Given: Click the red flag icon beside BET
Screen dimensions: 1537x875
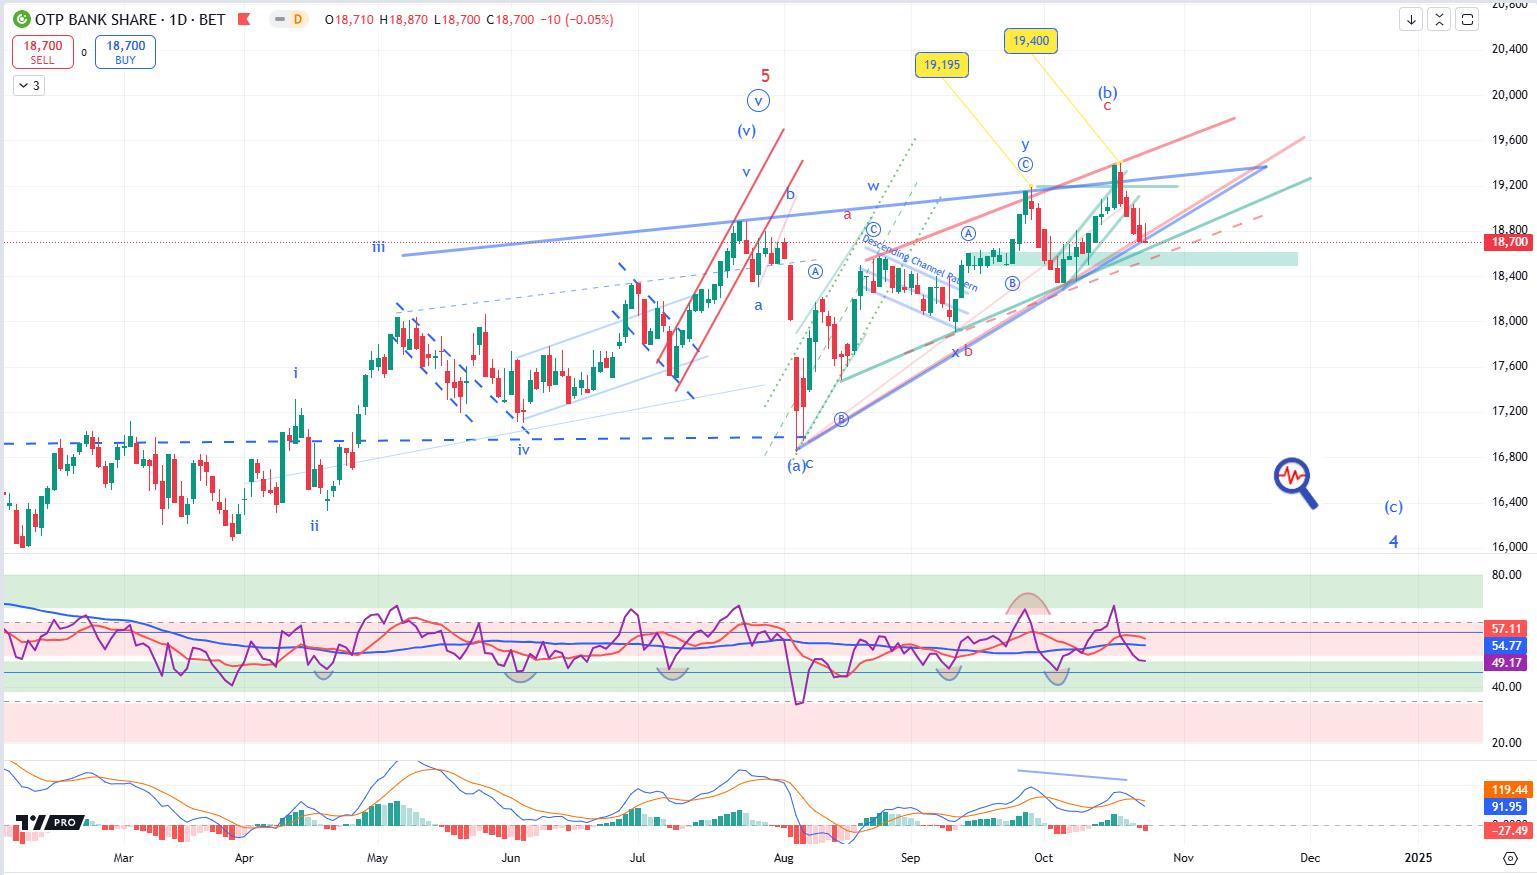Looking at the screenshot, I should [x=243, y=19].
